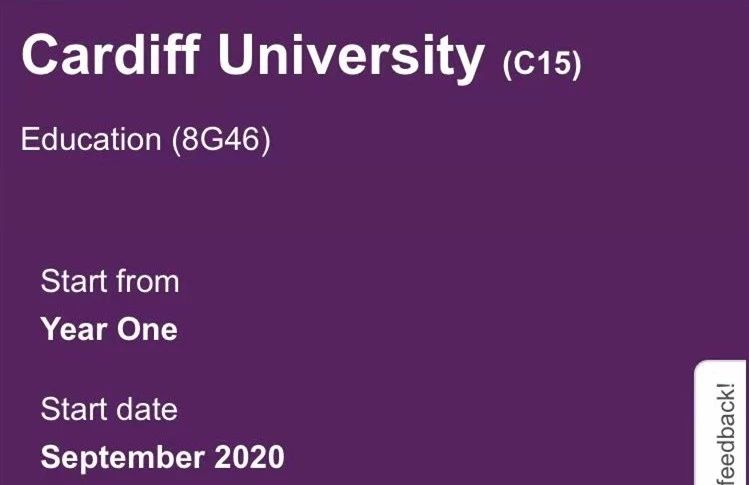
Task: Click the word 'Year' in bold
Action: tap(73, 329)
